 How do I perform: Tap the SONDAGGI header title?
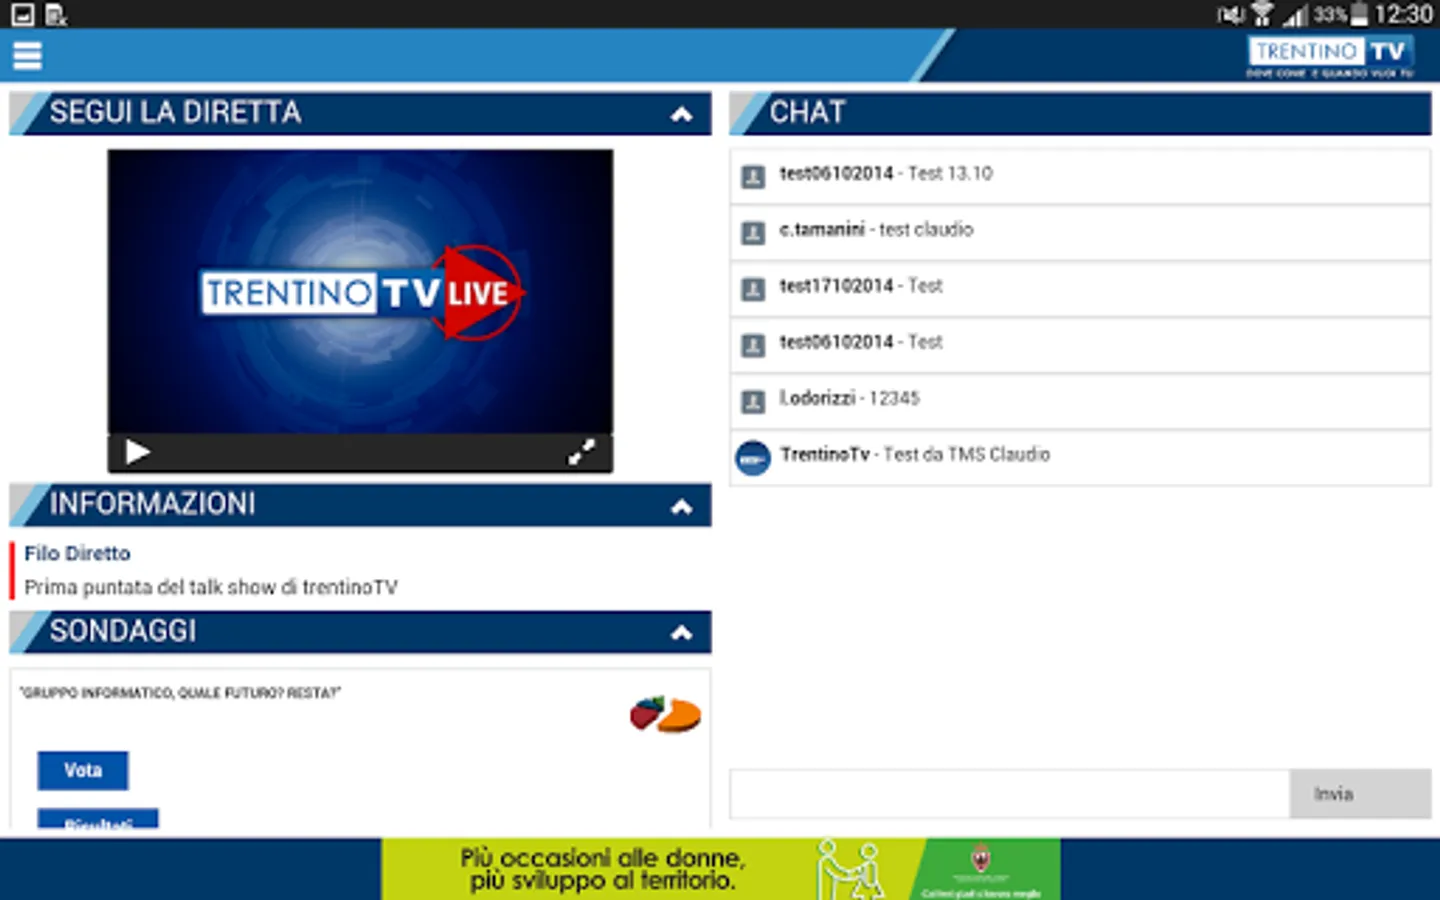123,630
